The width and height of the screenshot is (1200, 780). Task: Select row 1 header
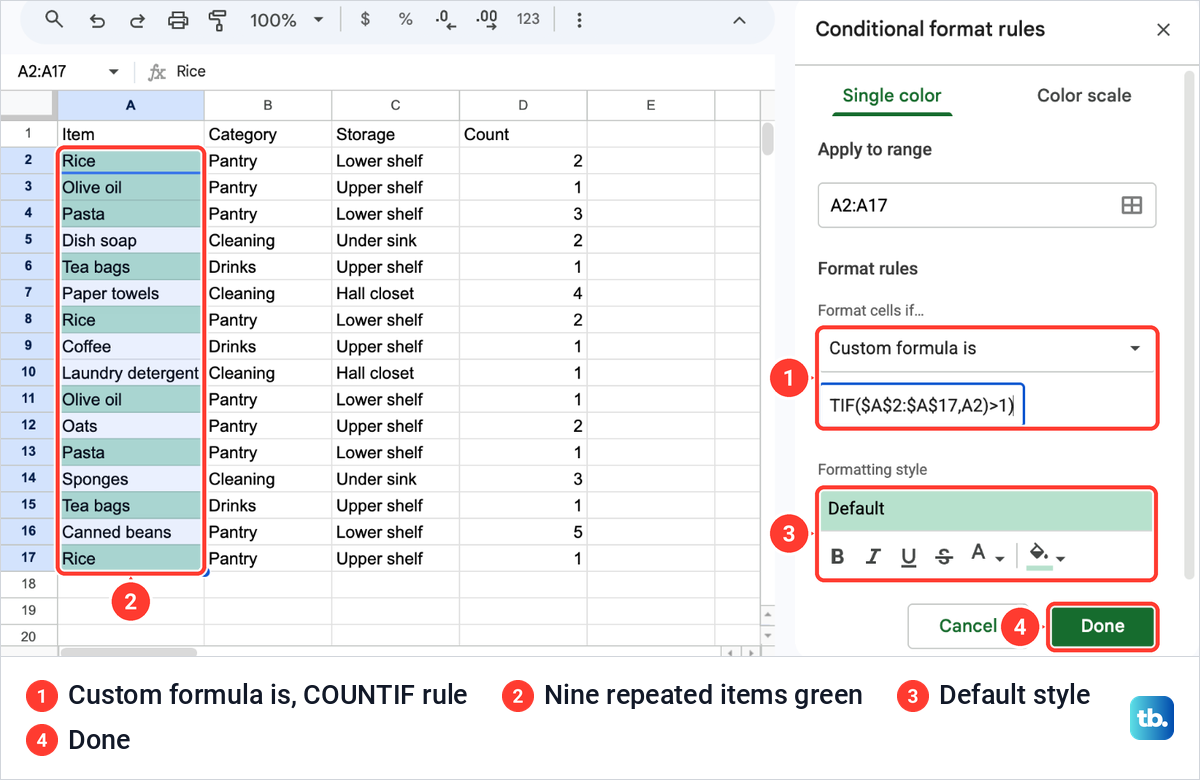tap(28, 134)
